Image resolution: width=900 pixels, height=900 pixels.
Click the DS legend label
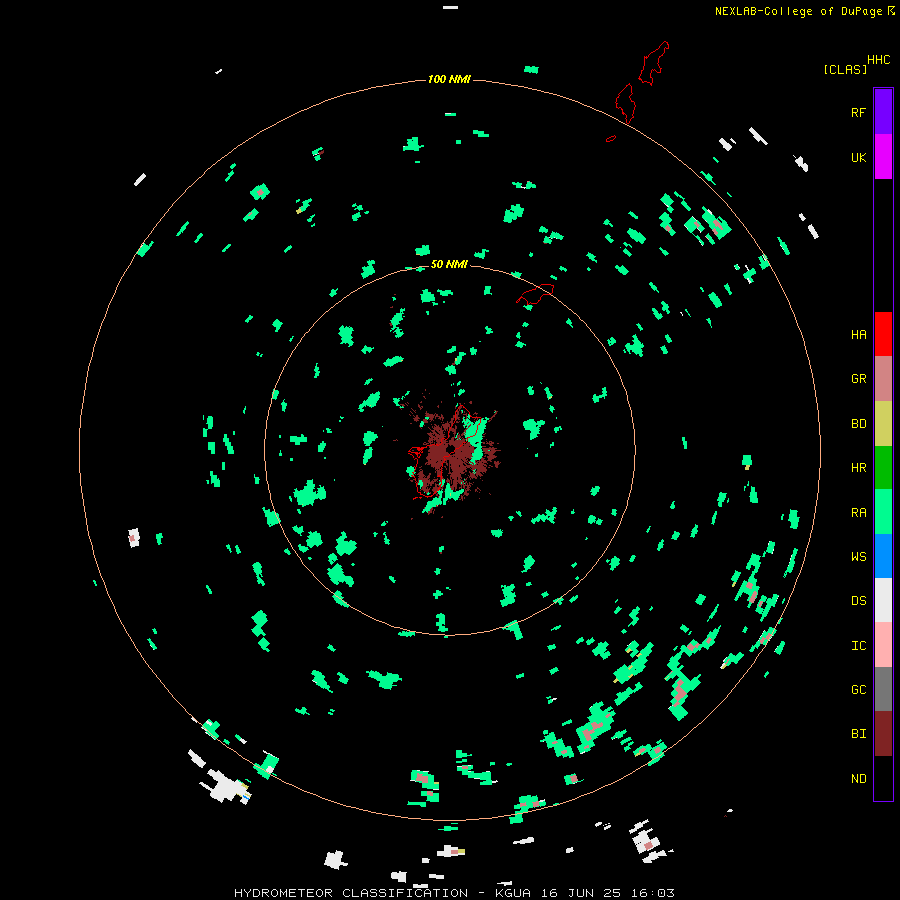tap(858, 600)
